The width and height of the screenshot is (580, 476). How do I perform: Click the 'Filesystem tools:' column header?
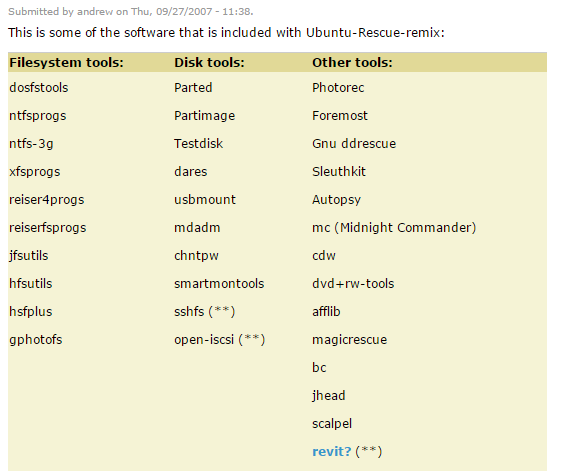pyautogui.click(x=66, y=63)
